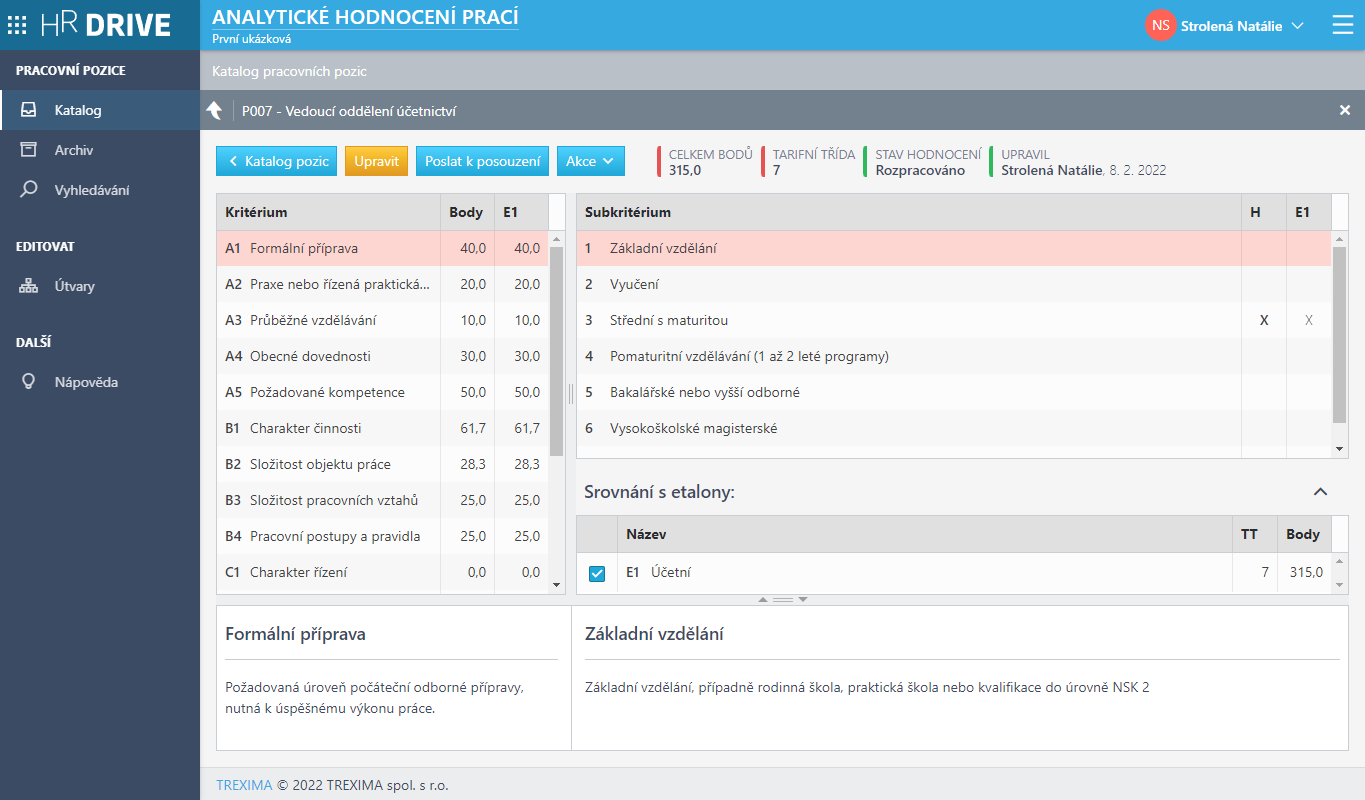Click the Vyhledávání magnifier icon
Screen dimensions: 1365x800
[x=29, y=190]
